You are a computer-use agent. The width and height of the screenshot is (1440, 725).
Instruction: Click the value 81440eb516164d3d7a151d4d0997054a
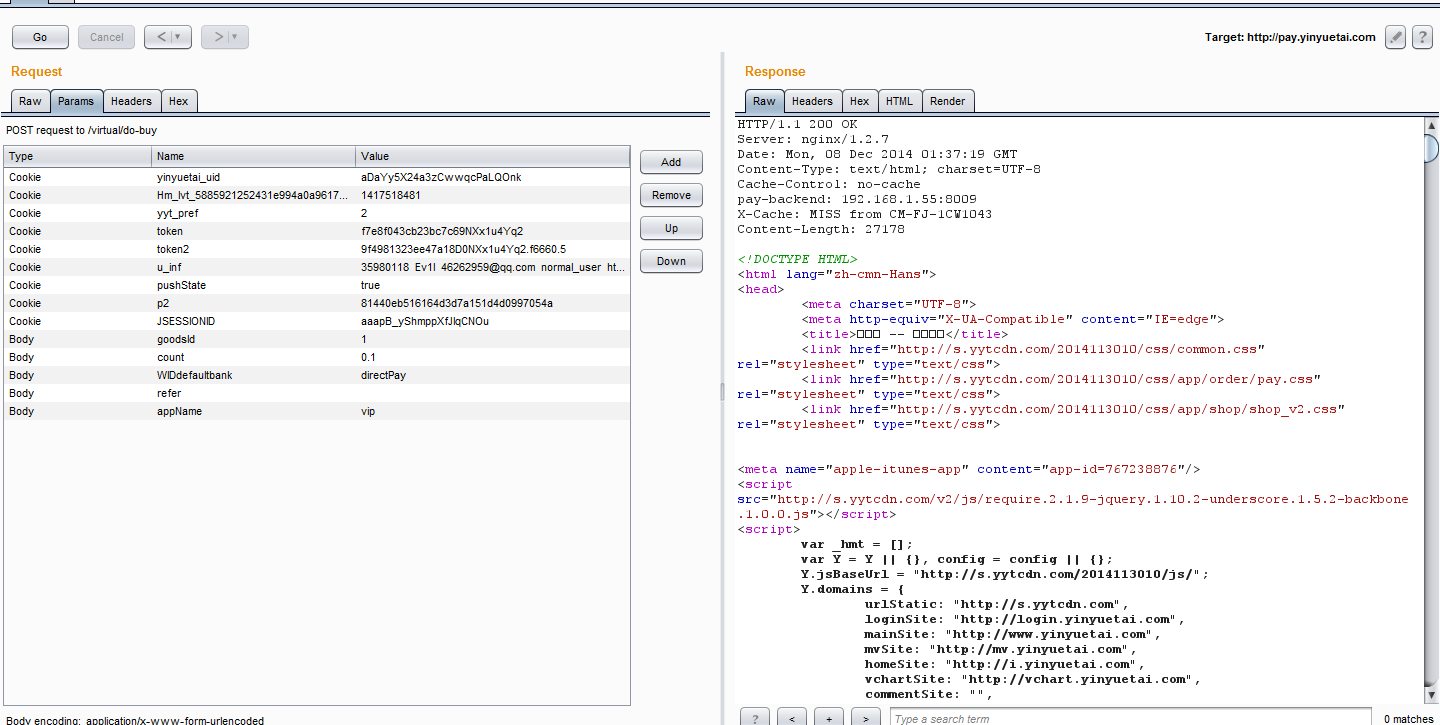[457, 303]
